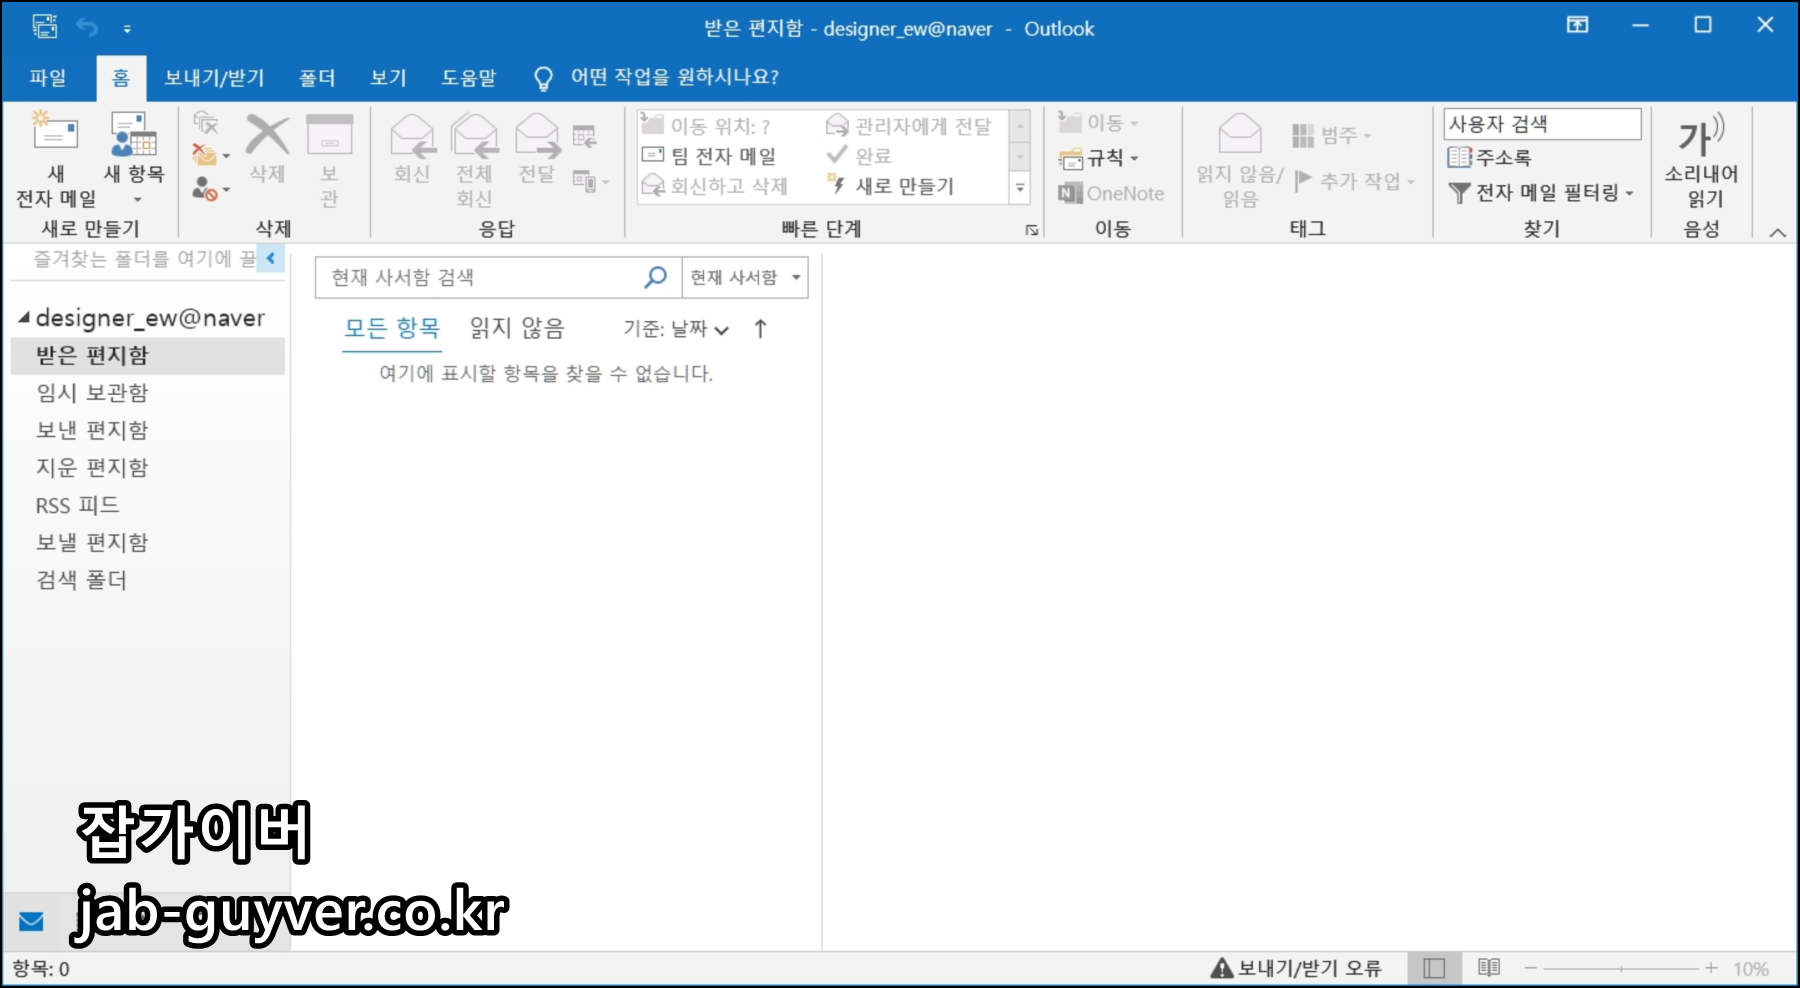Click the 삭제 delete button
Screen dimensions: 1800x988
(x=267, y=150)
